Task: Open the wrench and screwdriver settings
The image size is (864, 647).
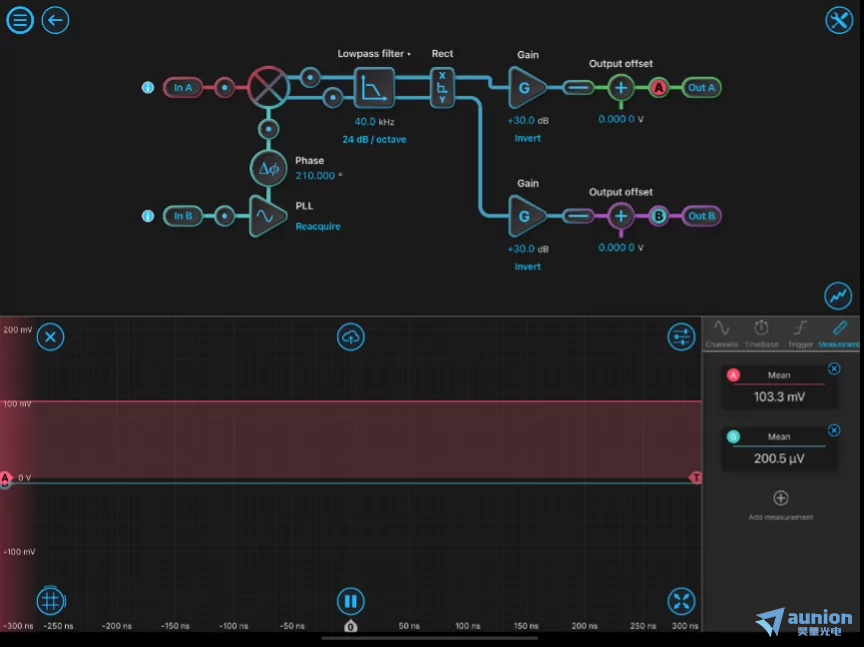Action: pos(838,20)
